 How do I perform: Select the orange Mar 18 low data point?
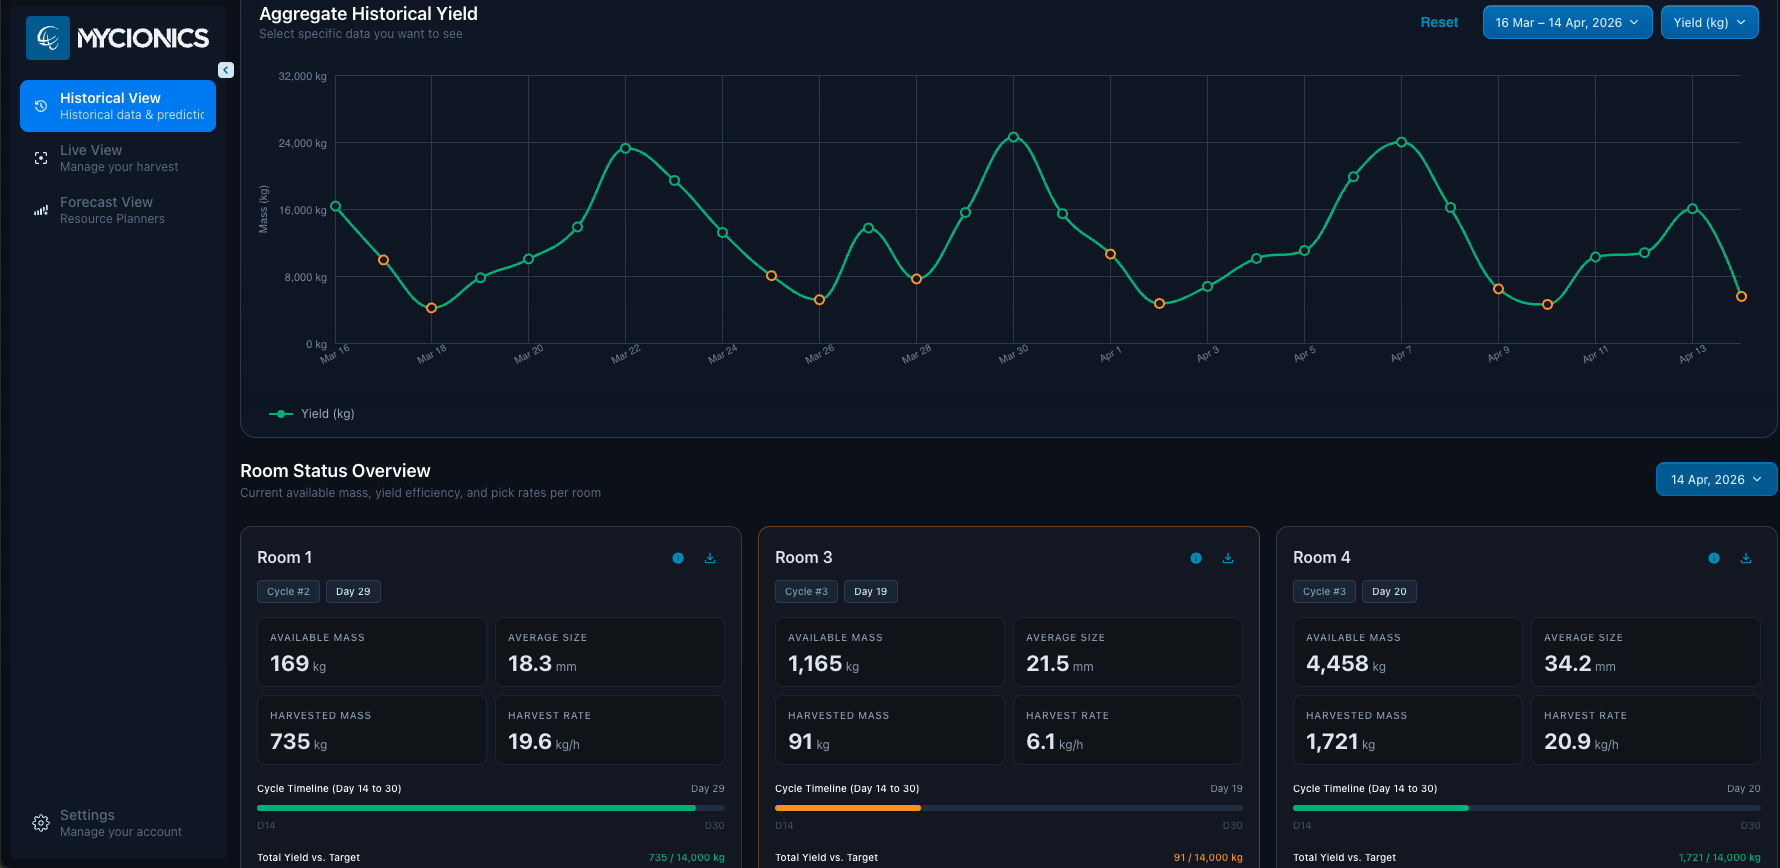pyautogui.click(x=432, y=308)
